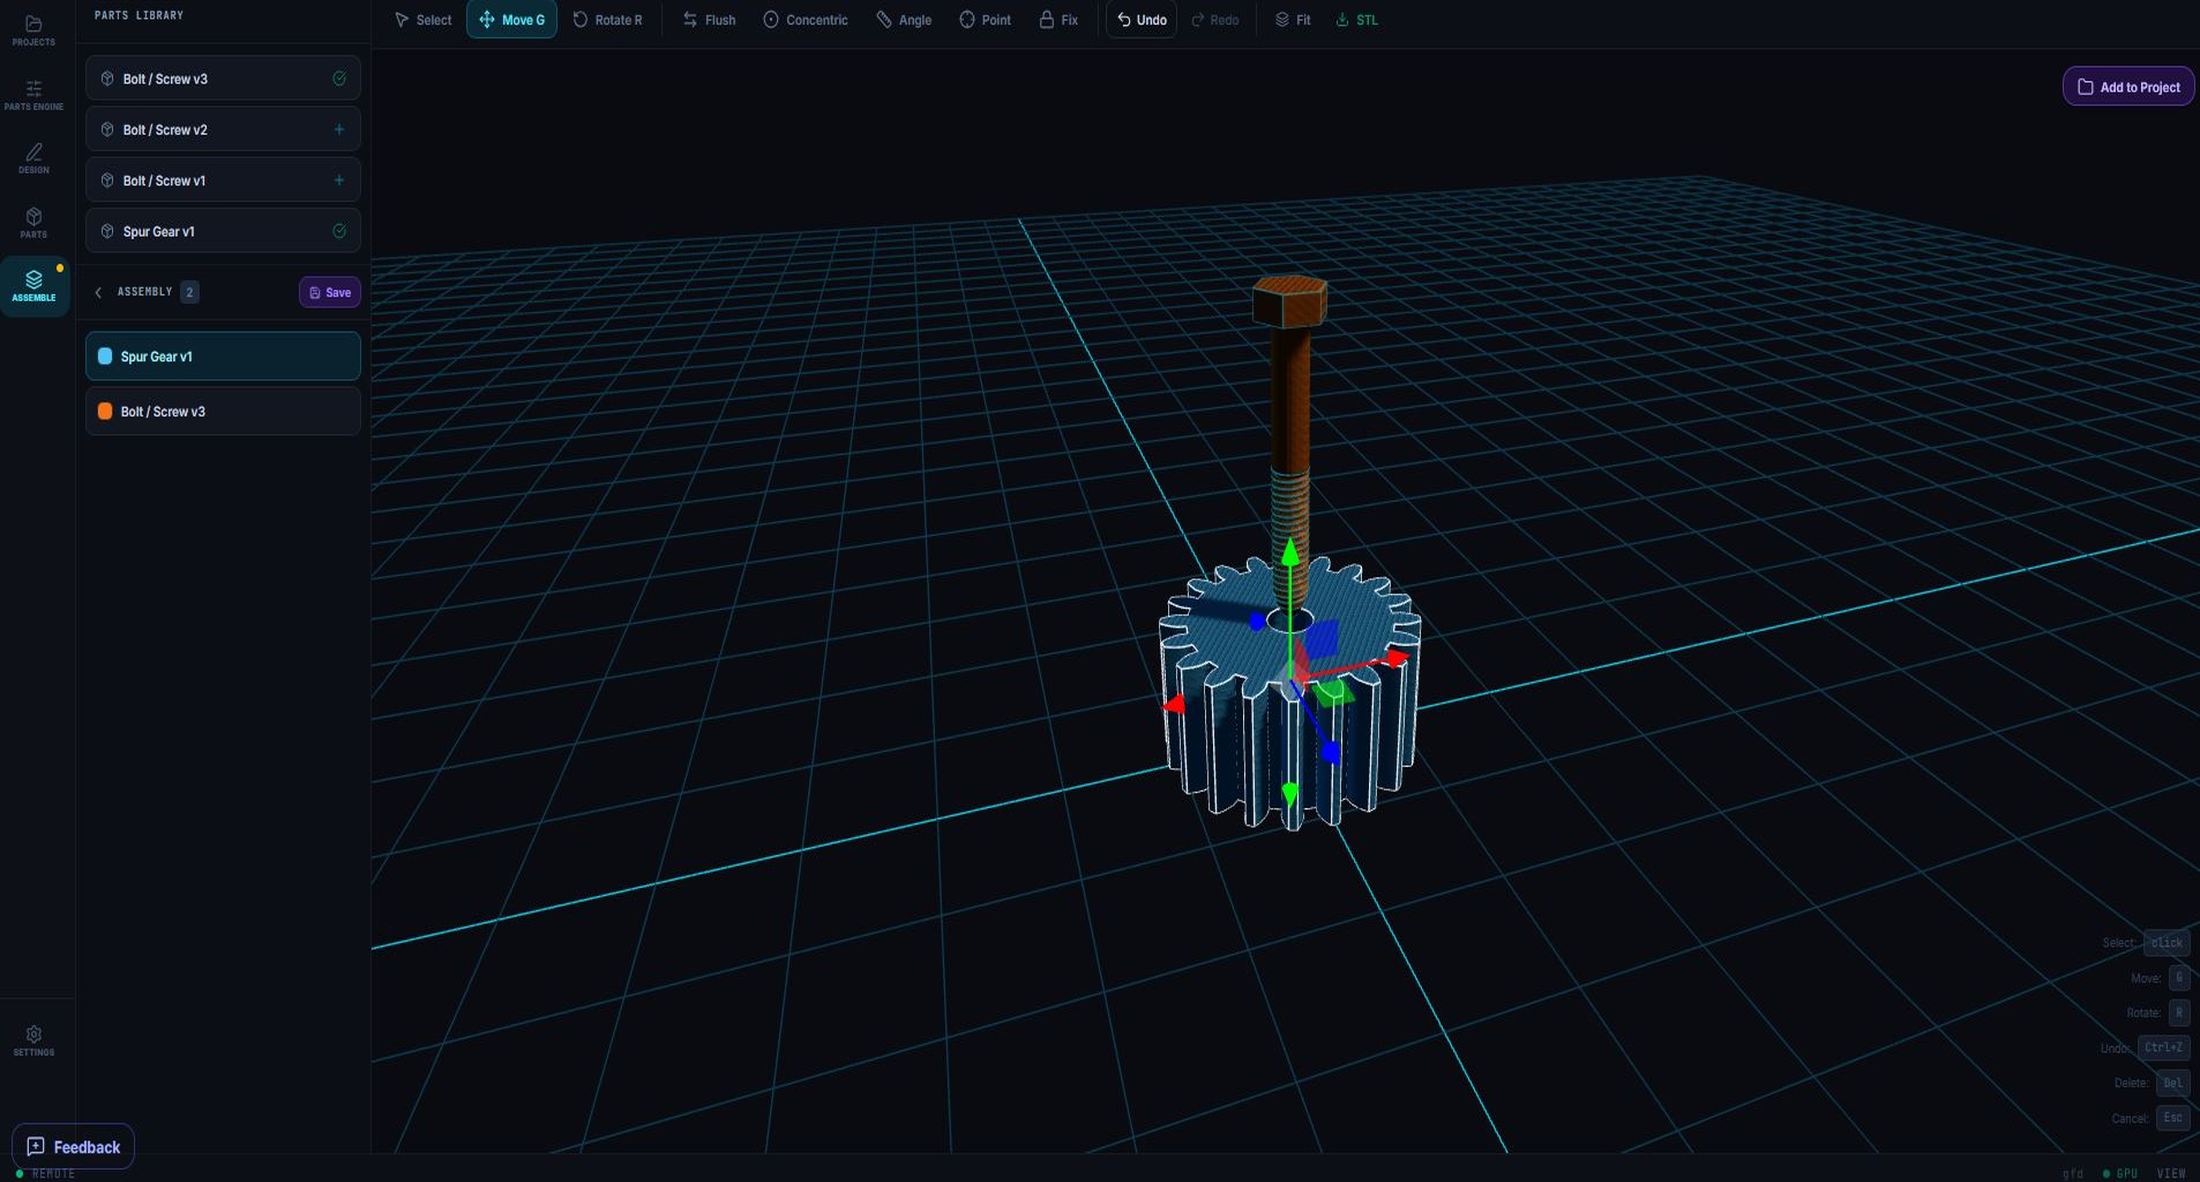Select Bolt / Screw v1 library item

pyautogui.click(x=223, y=180)
